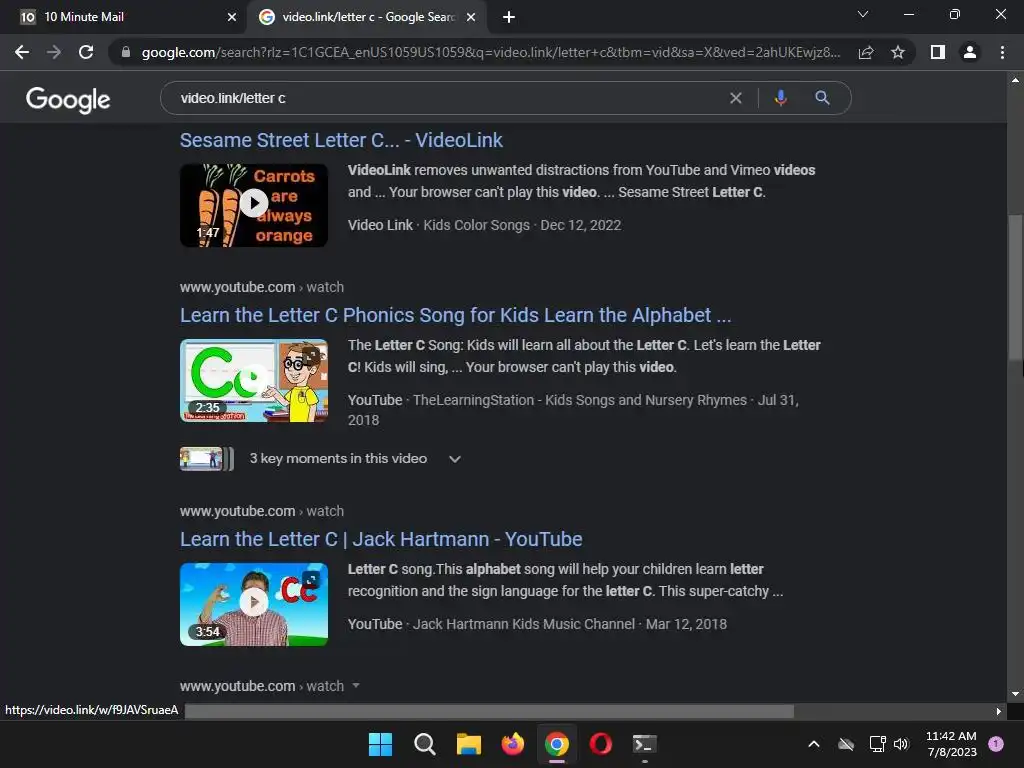Open Windows taskbar search
1024x768 pixels.
click(424, 744)
